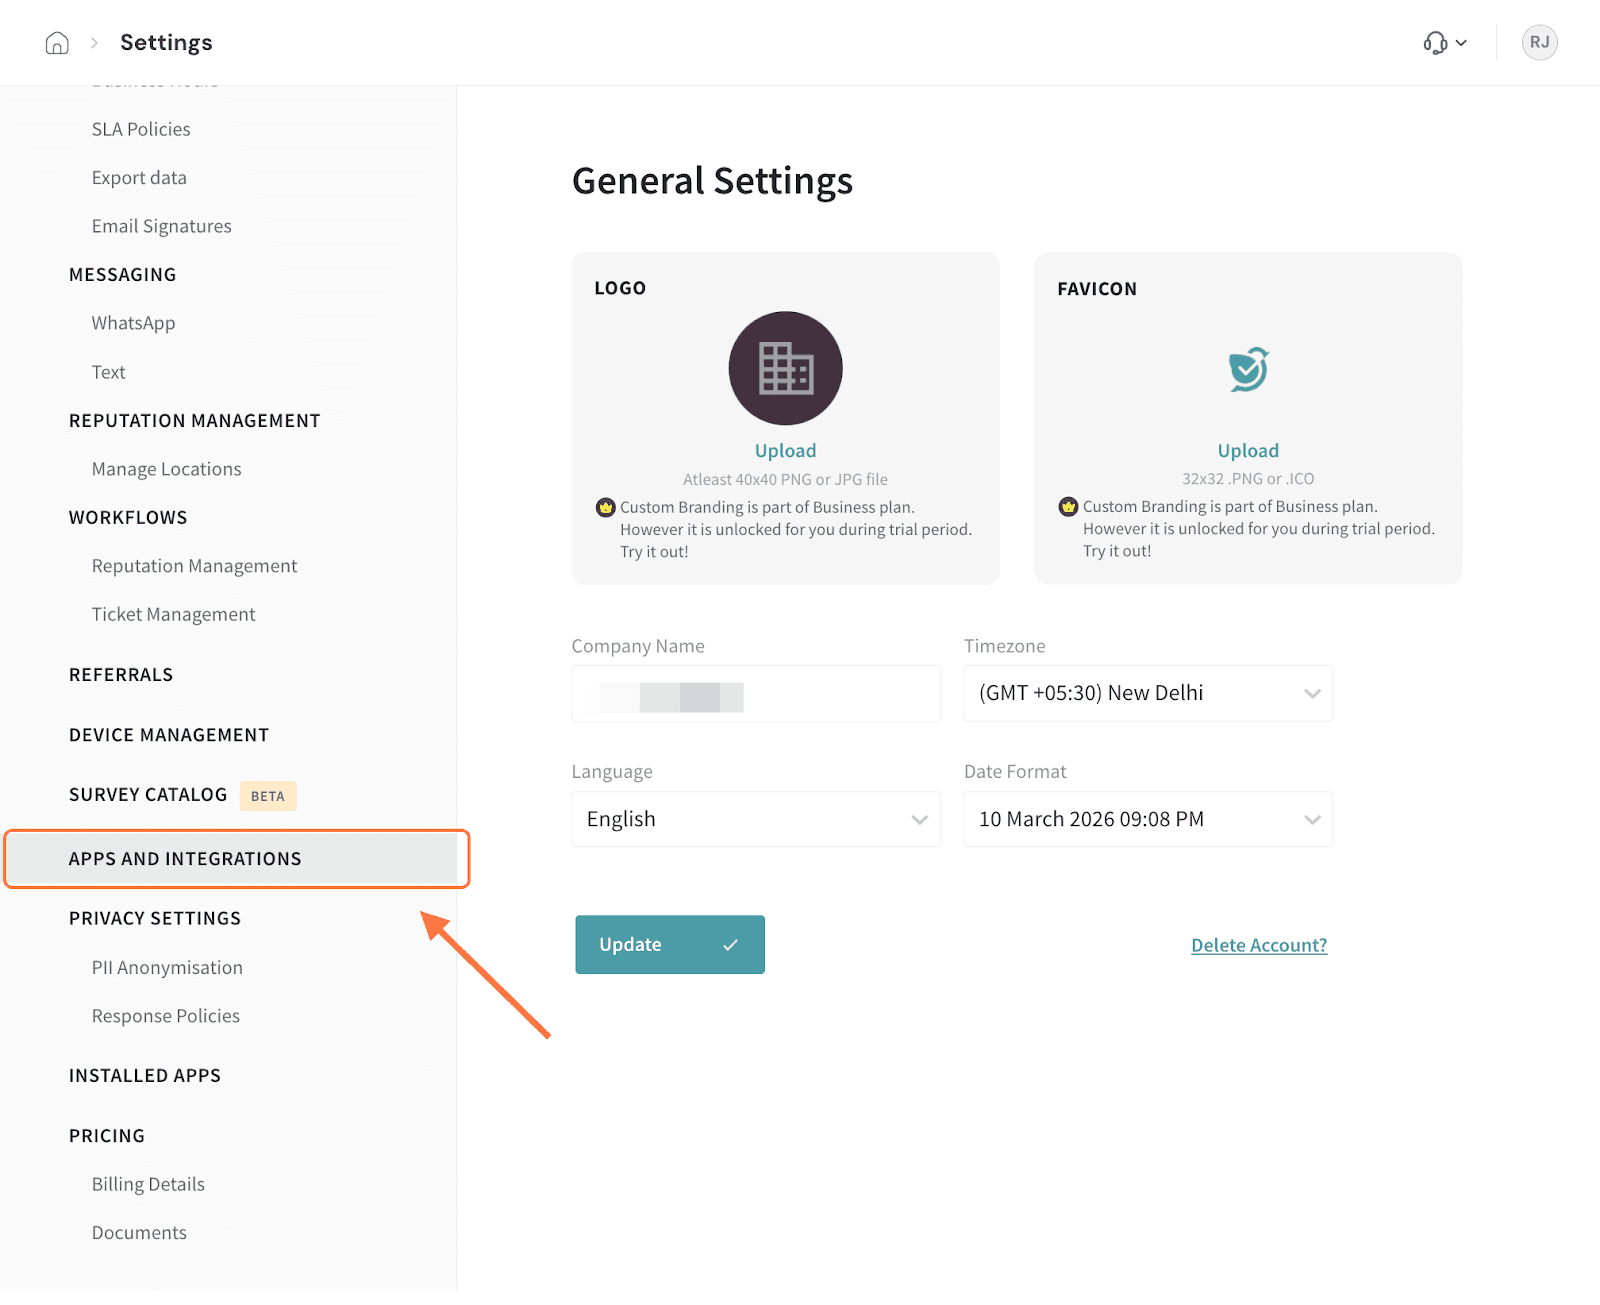The height and width of the screenshot is (1305, 1600).
Task: Click the favicon bird checkmark image
Action: coord(1248,369)
